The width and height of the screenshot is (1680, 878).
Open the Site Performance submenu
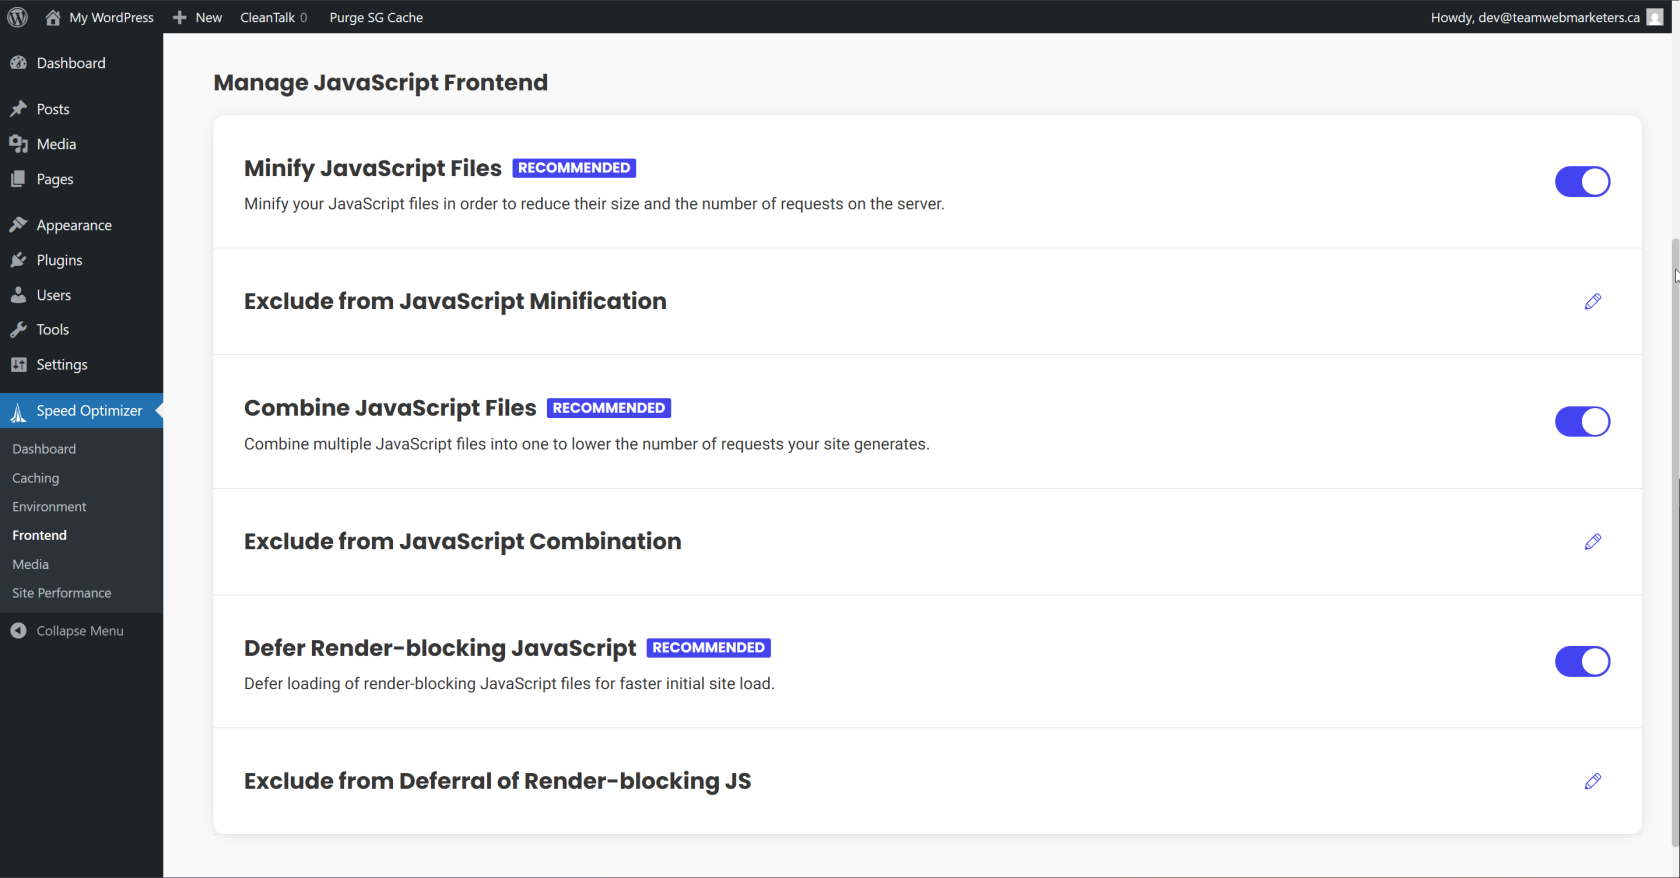click(62, 593)
